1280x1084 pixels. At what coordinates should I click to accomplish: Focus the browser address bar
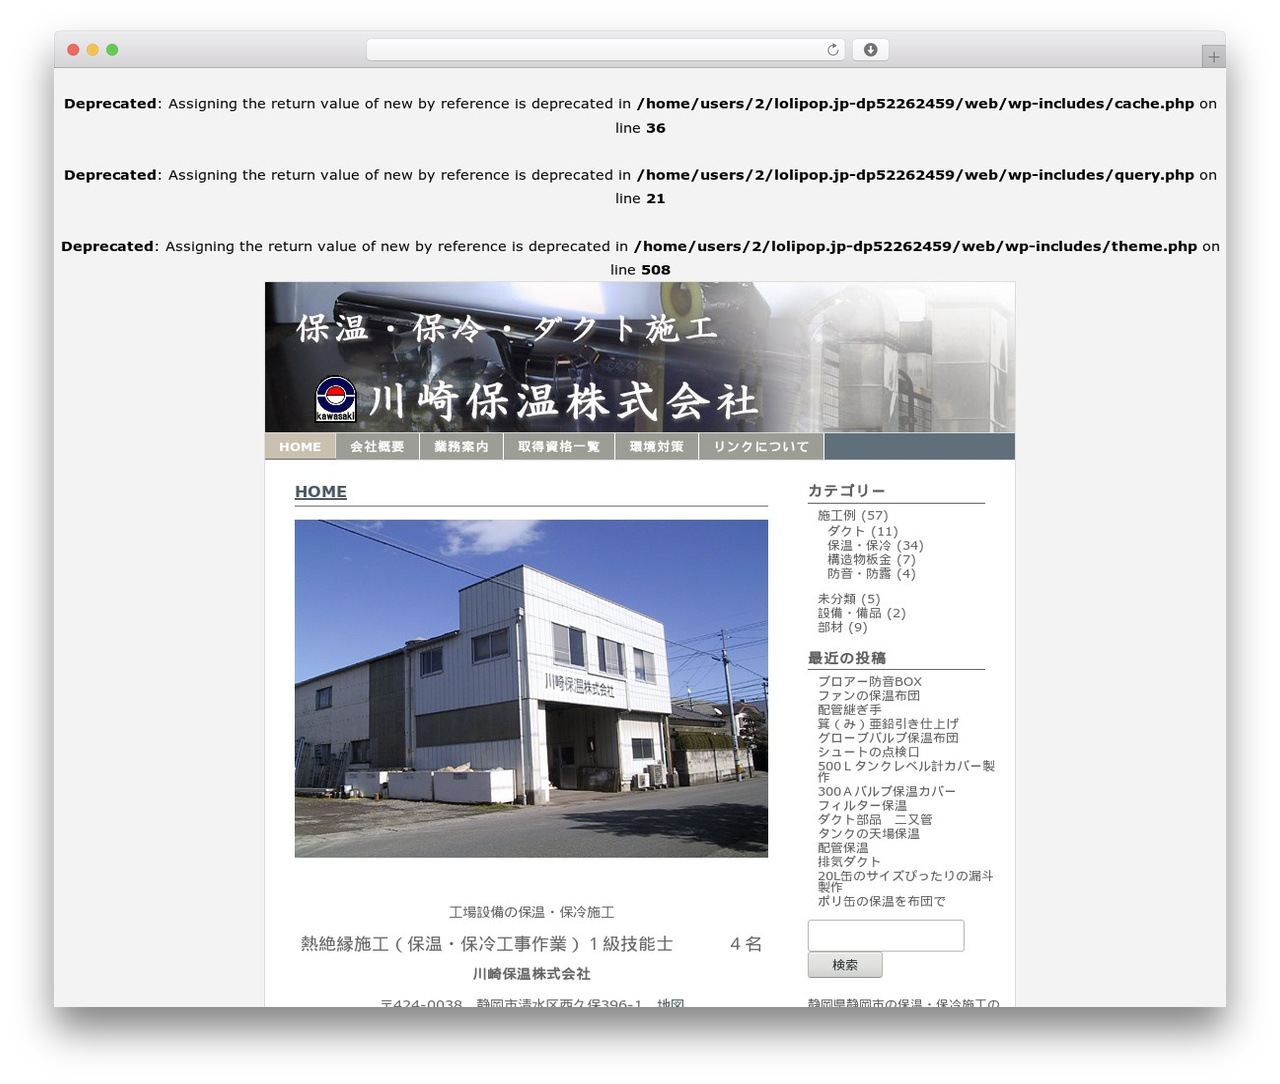pyautogui.click(x=605, y=50)
